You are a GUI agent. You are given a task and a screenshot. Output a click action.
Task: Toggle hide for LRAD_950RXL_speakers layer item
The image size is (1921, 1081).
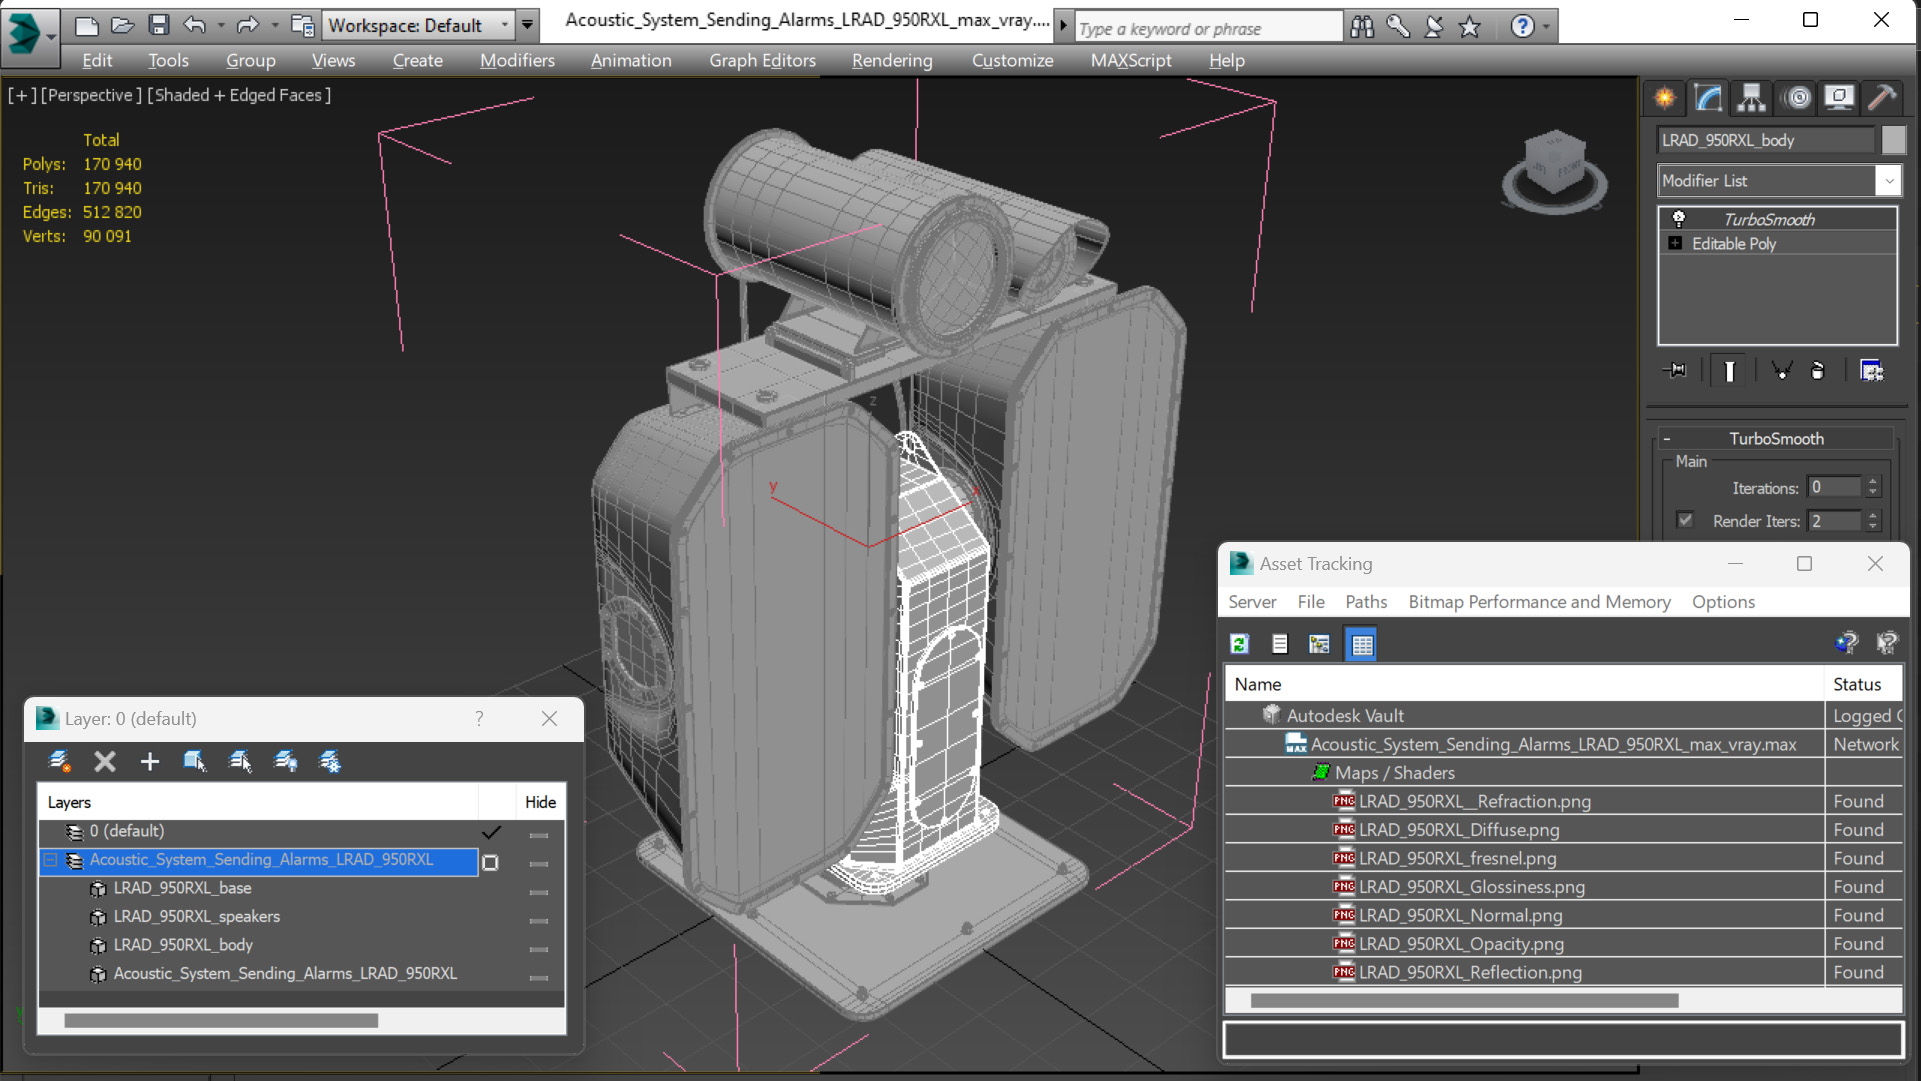point(539,920)
